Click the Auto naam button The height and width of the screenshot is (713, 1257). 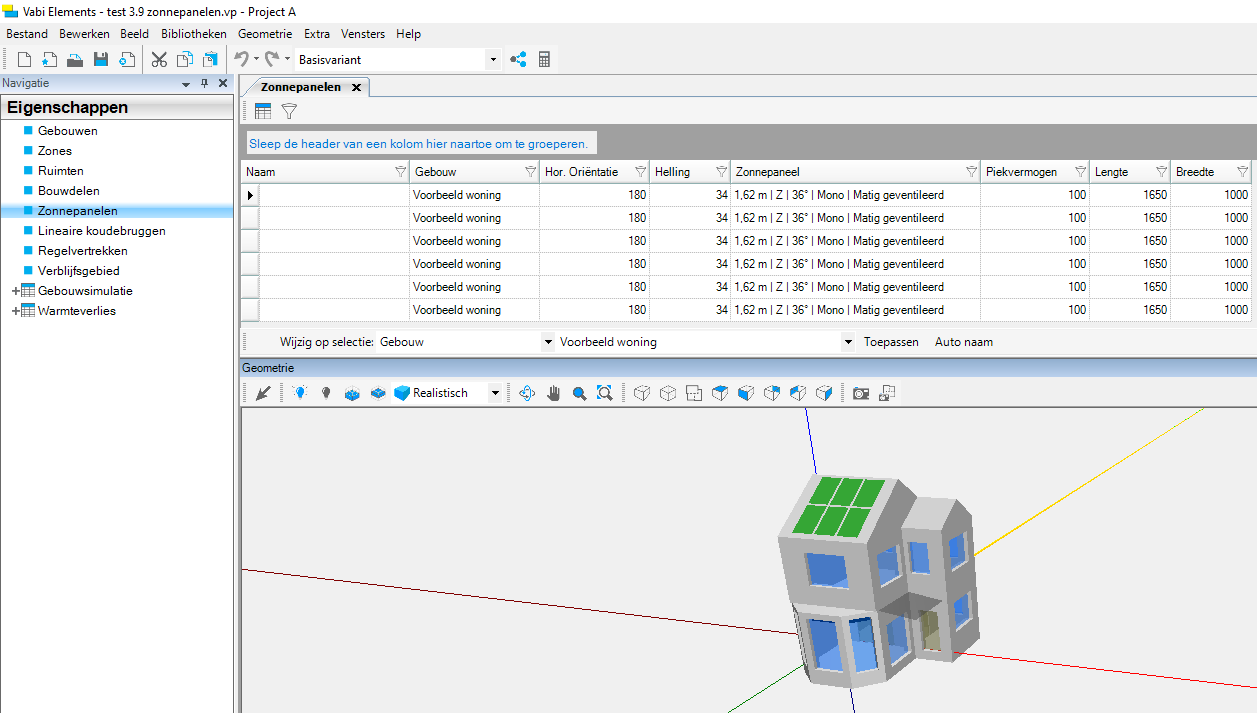tap(964, 342)
